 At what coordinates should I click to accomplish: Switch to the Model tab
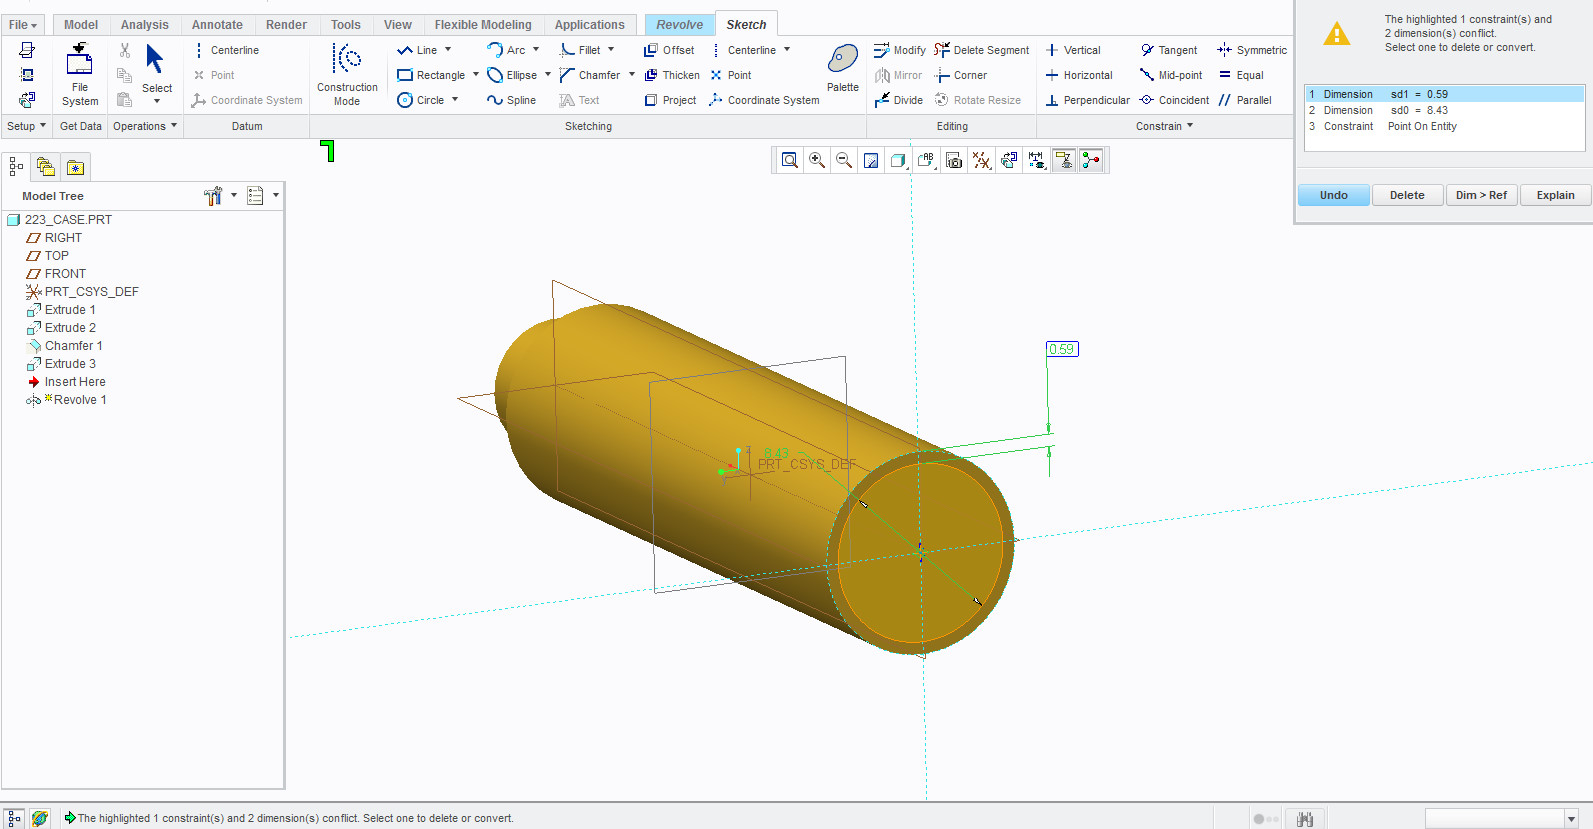coord(81,25)
